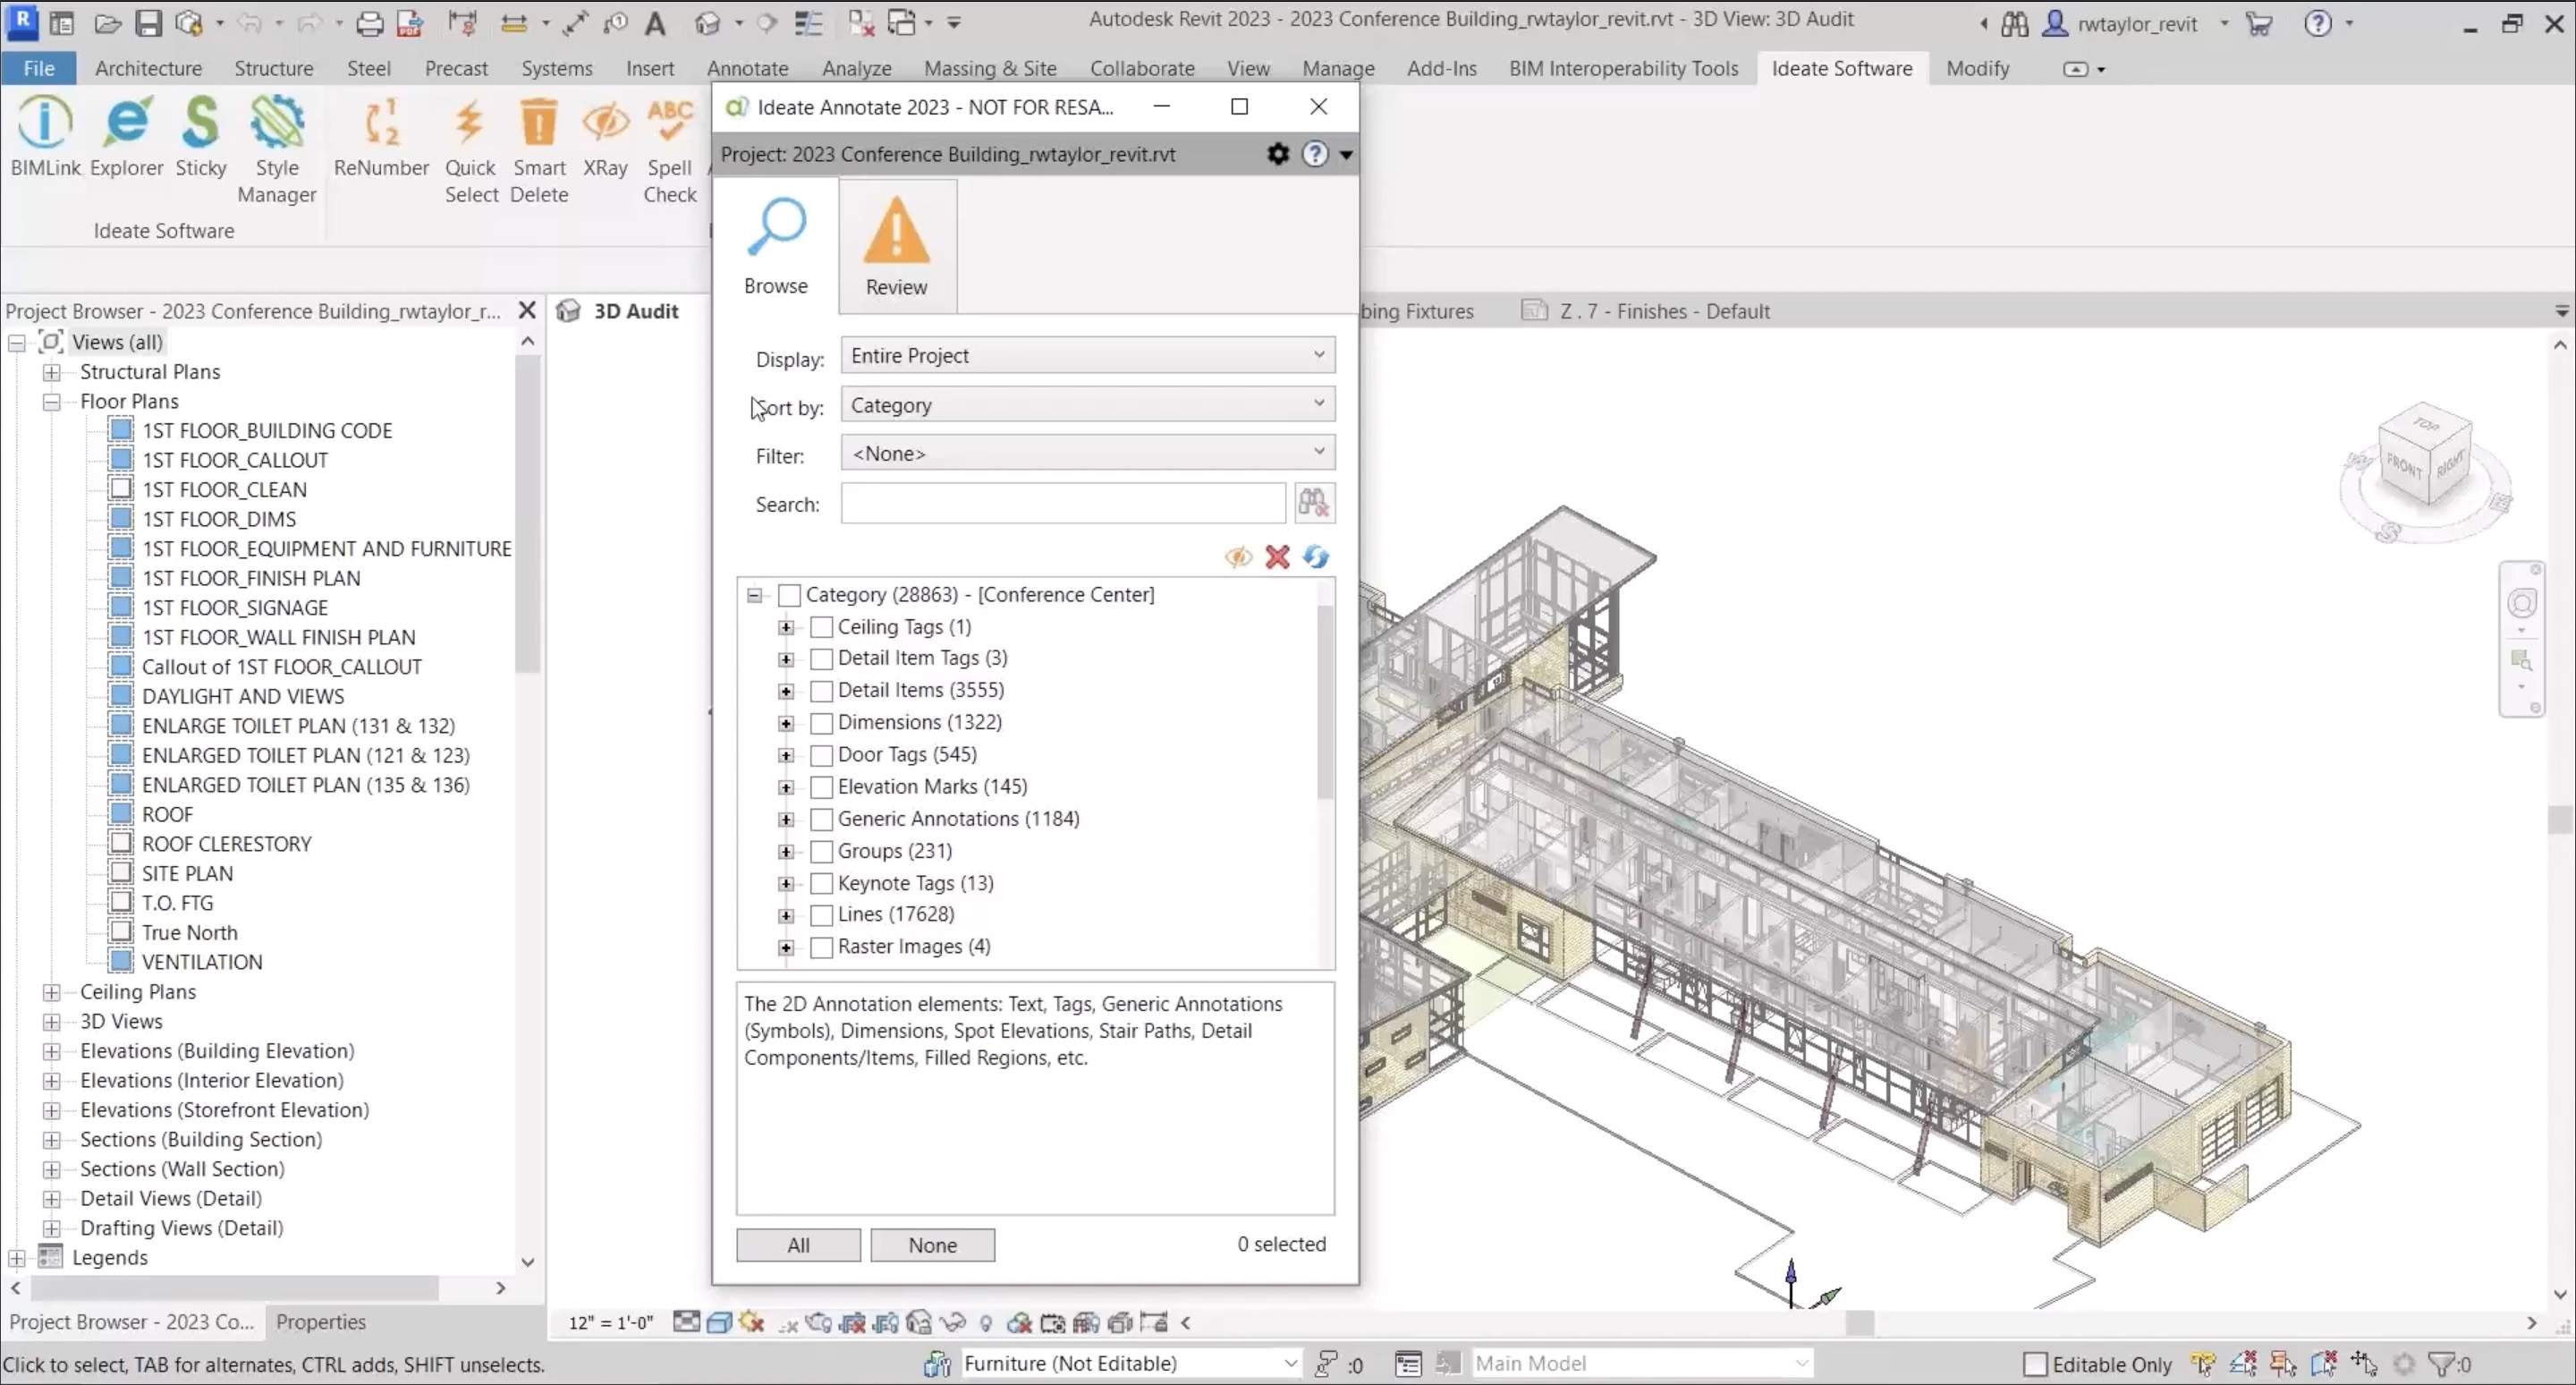The height and width of the screenshot is (1385, 2576).
Task: Launch the BIMLink tool
Action: coord(45,137)
